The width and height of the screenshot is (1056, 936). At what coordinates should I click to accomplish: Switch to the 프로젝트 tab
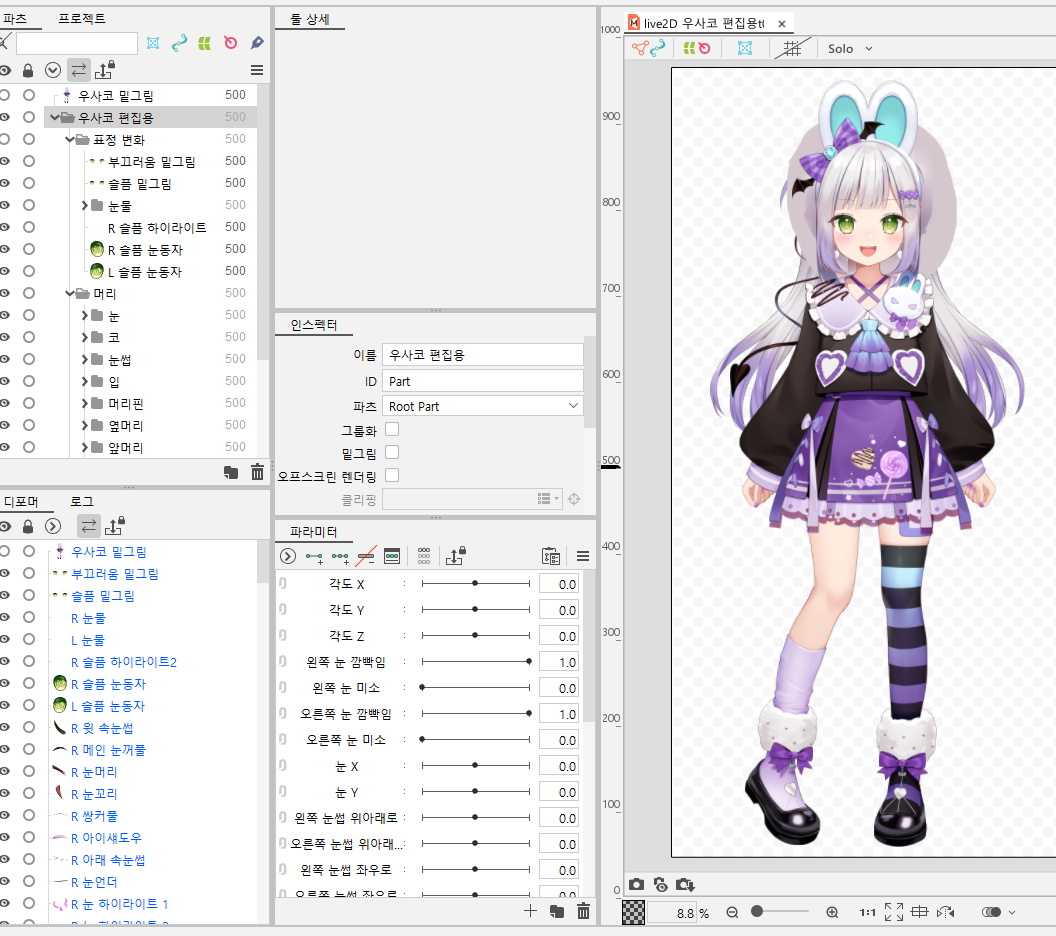(81, 19)
